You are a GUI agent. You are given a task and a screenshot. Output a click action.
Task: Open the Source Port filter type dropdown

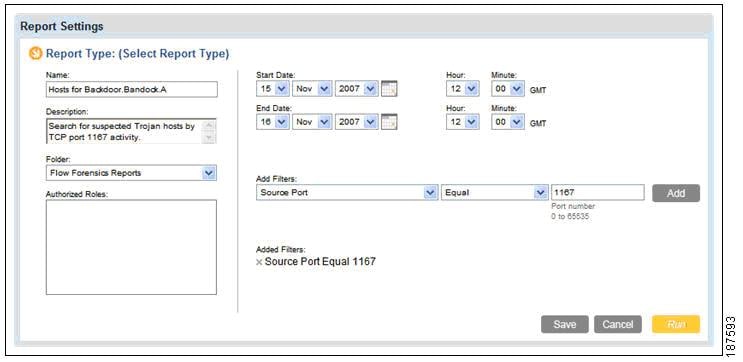click(347, 192)
